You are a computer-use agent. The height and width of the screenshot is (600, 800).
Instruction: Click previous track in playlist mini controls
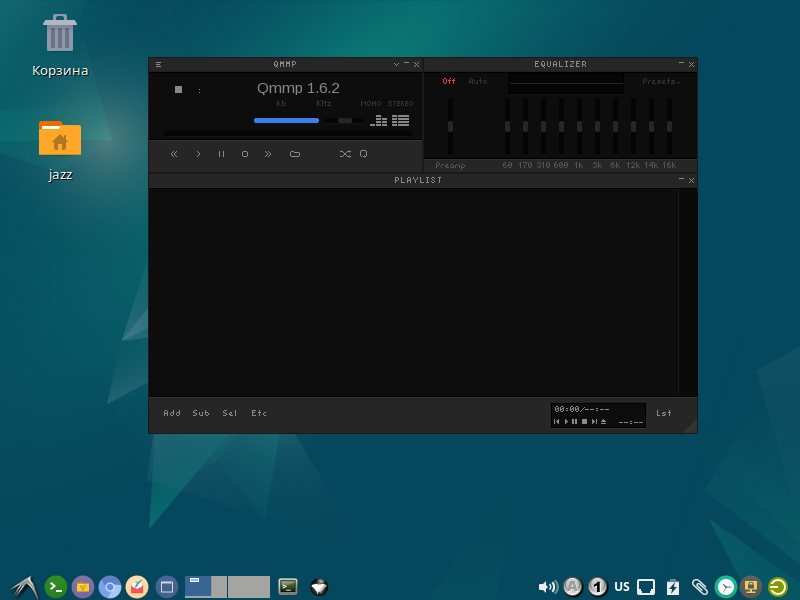(557, 421)
